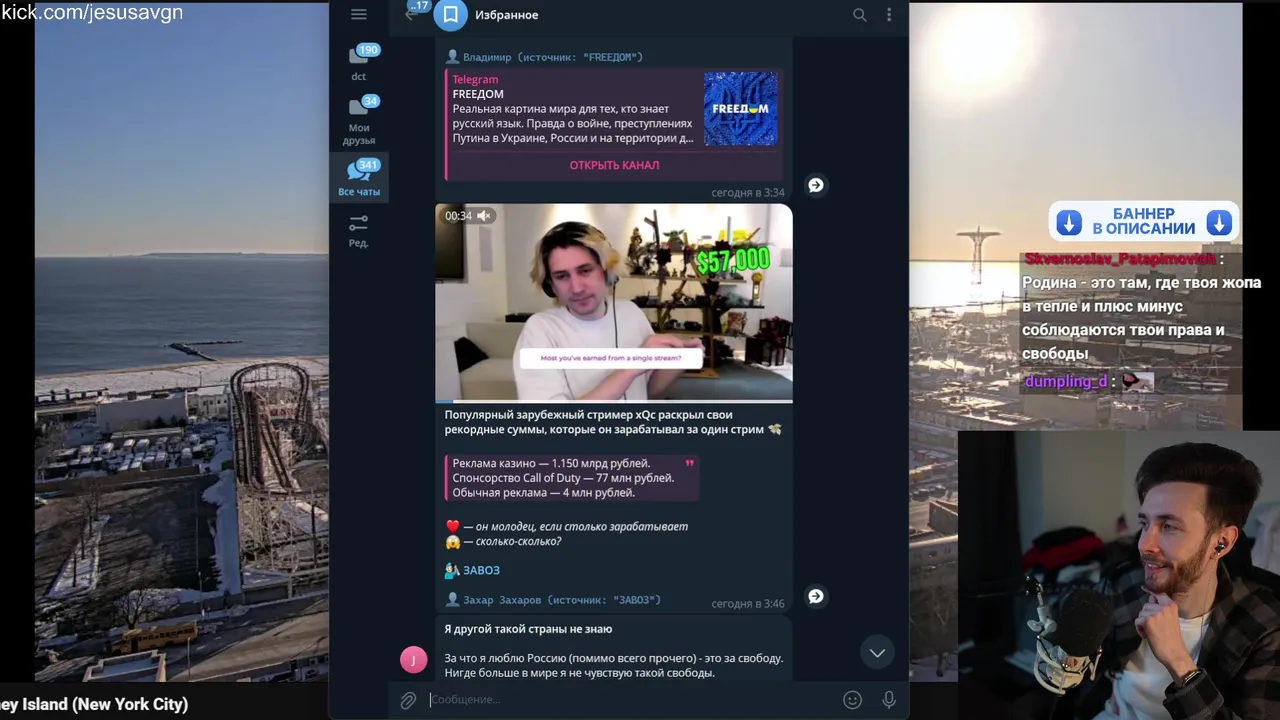Unmute the xQc video
1280x720 pixels.
[483, 216]
